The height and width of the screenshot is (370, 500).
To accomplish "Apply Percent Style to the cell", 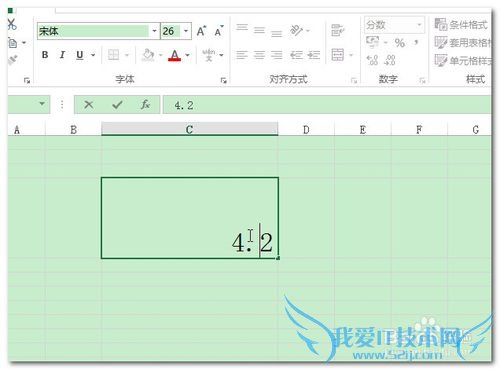I will 400,43.
